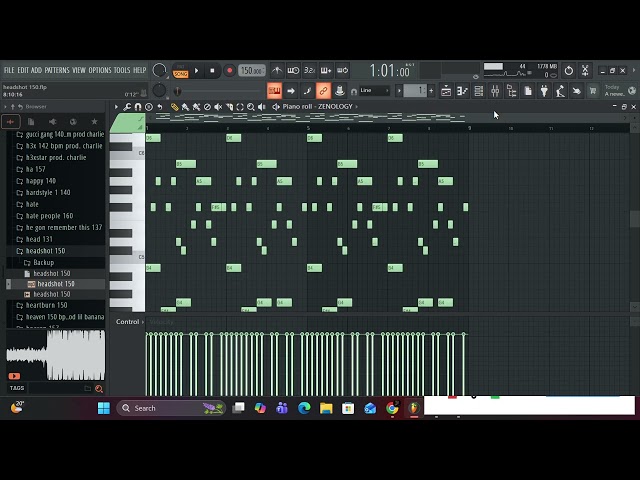Image resolution: width=640 pixels, height=480 pixels.
Task: Open the Line snap dropdown
Action: click(x=374, y=91)
